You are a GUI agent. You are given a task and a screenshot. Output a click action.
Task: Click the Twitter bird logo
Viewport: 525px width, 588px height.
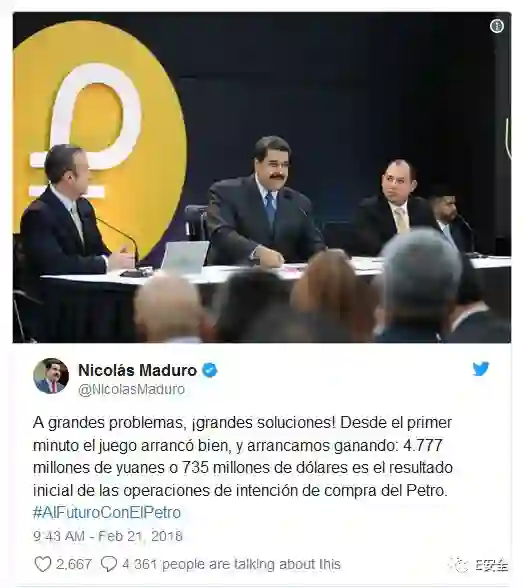click(x=480, y=369)
